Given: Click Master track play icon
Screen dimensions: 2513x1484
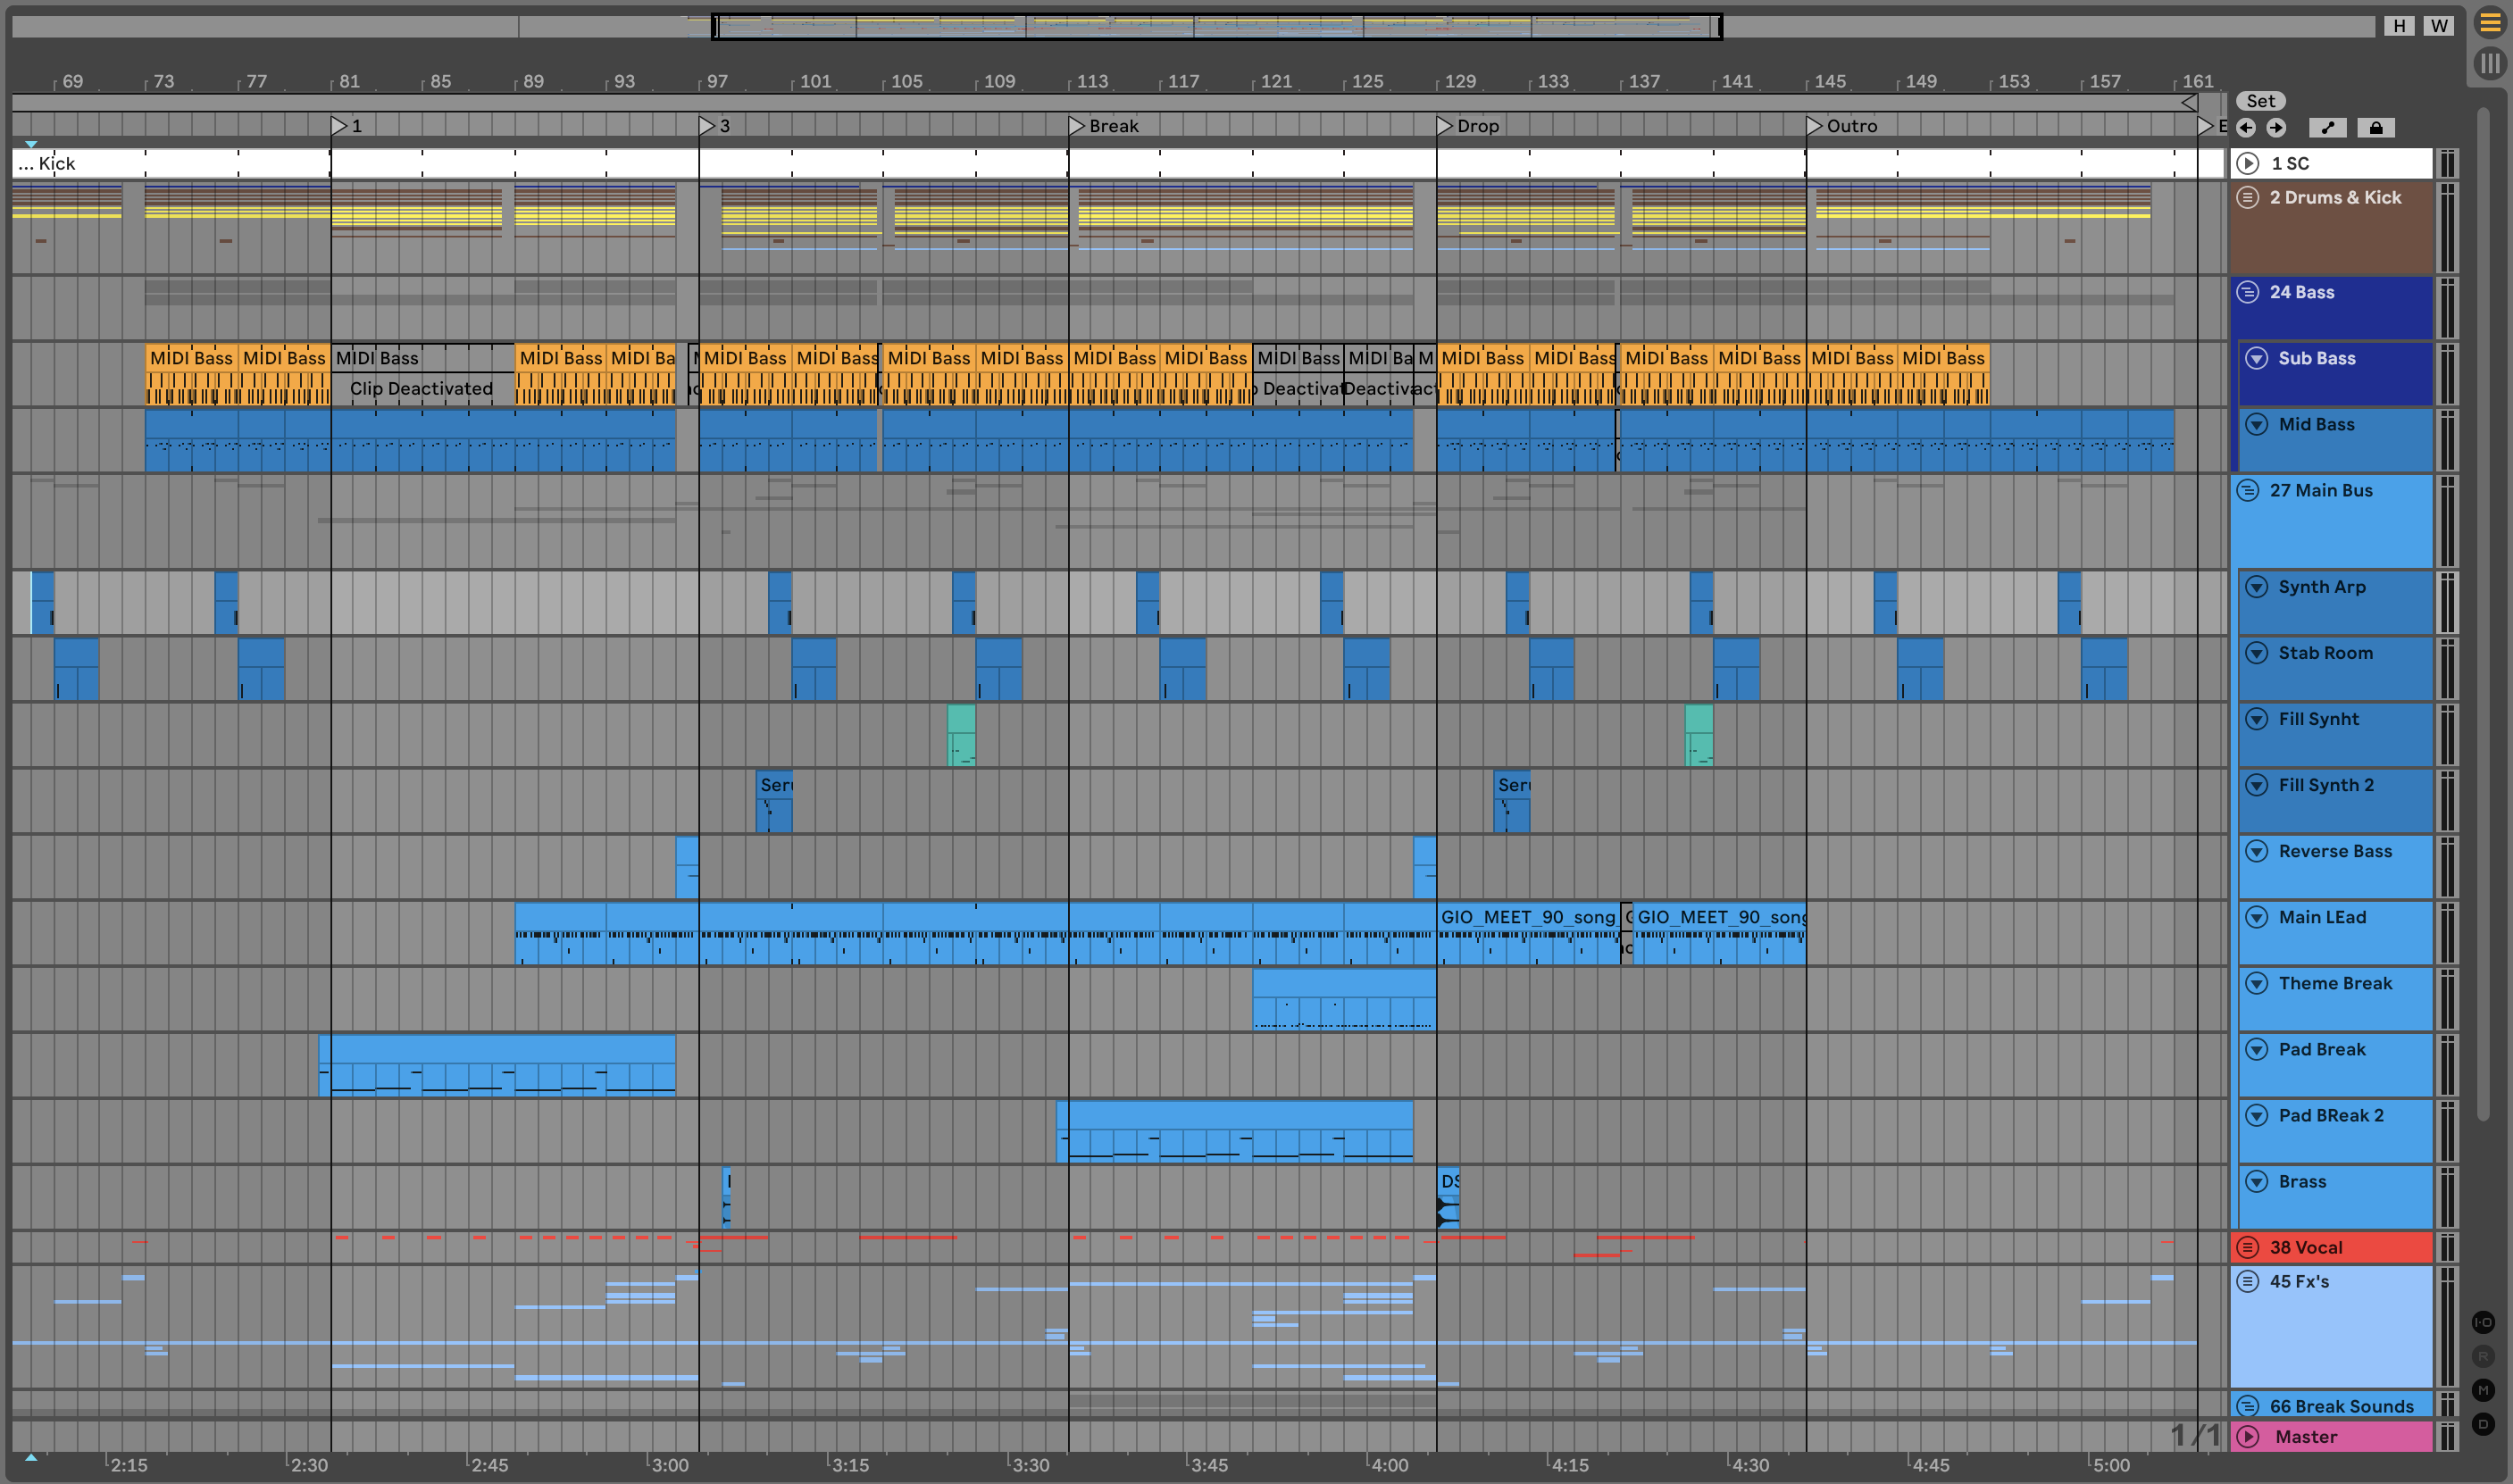Looking at the screenshot, I should pos(2248,1436).
